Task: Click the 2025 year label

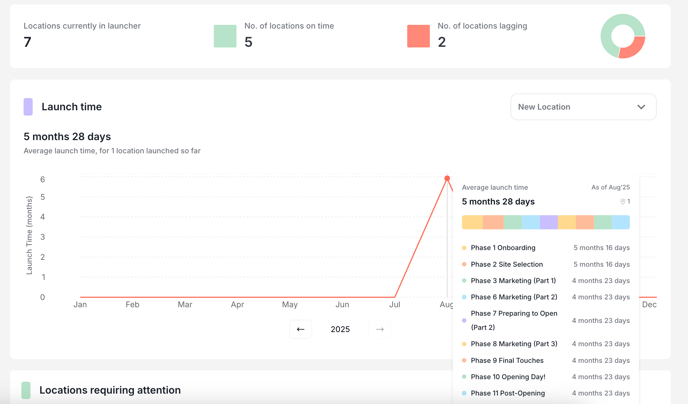Action: [340, 329]
